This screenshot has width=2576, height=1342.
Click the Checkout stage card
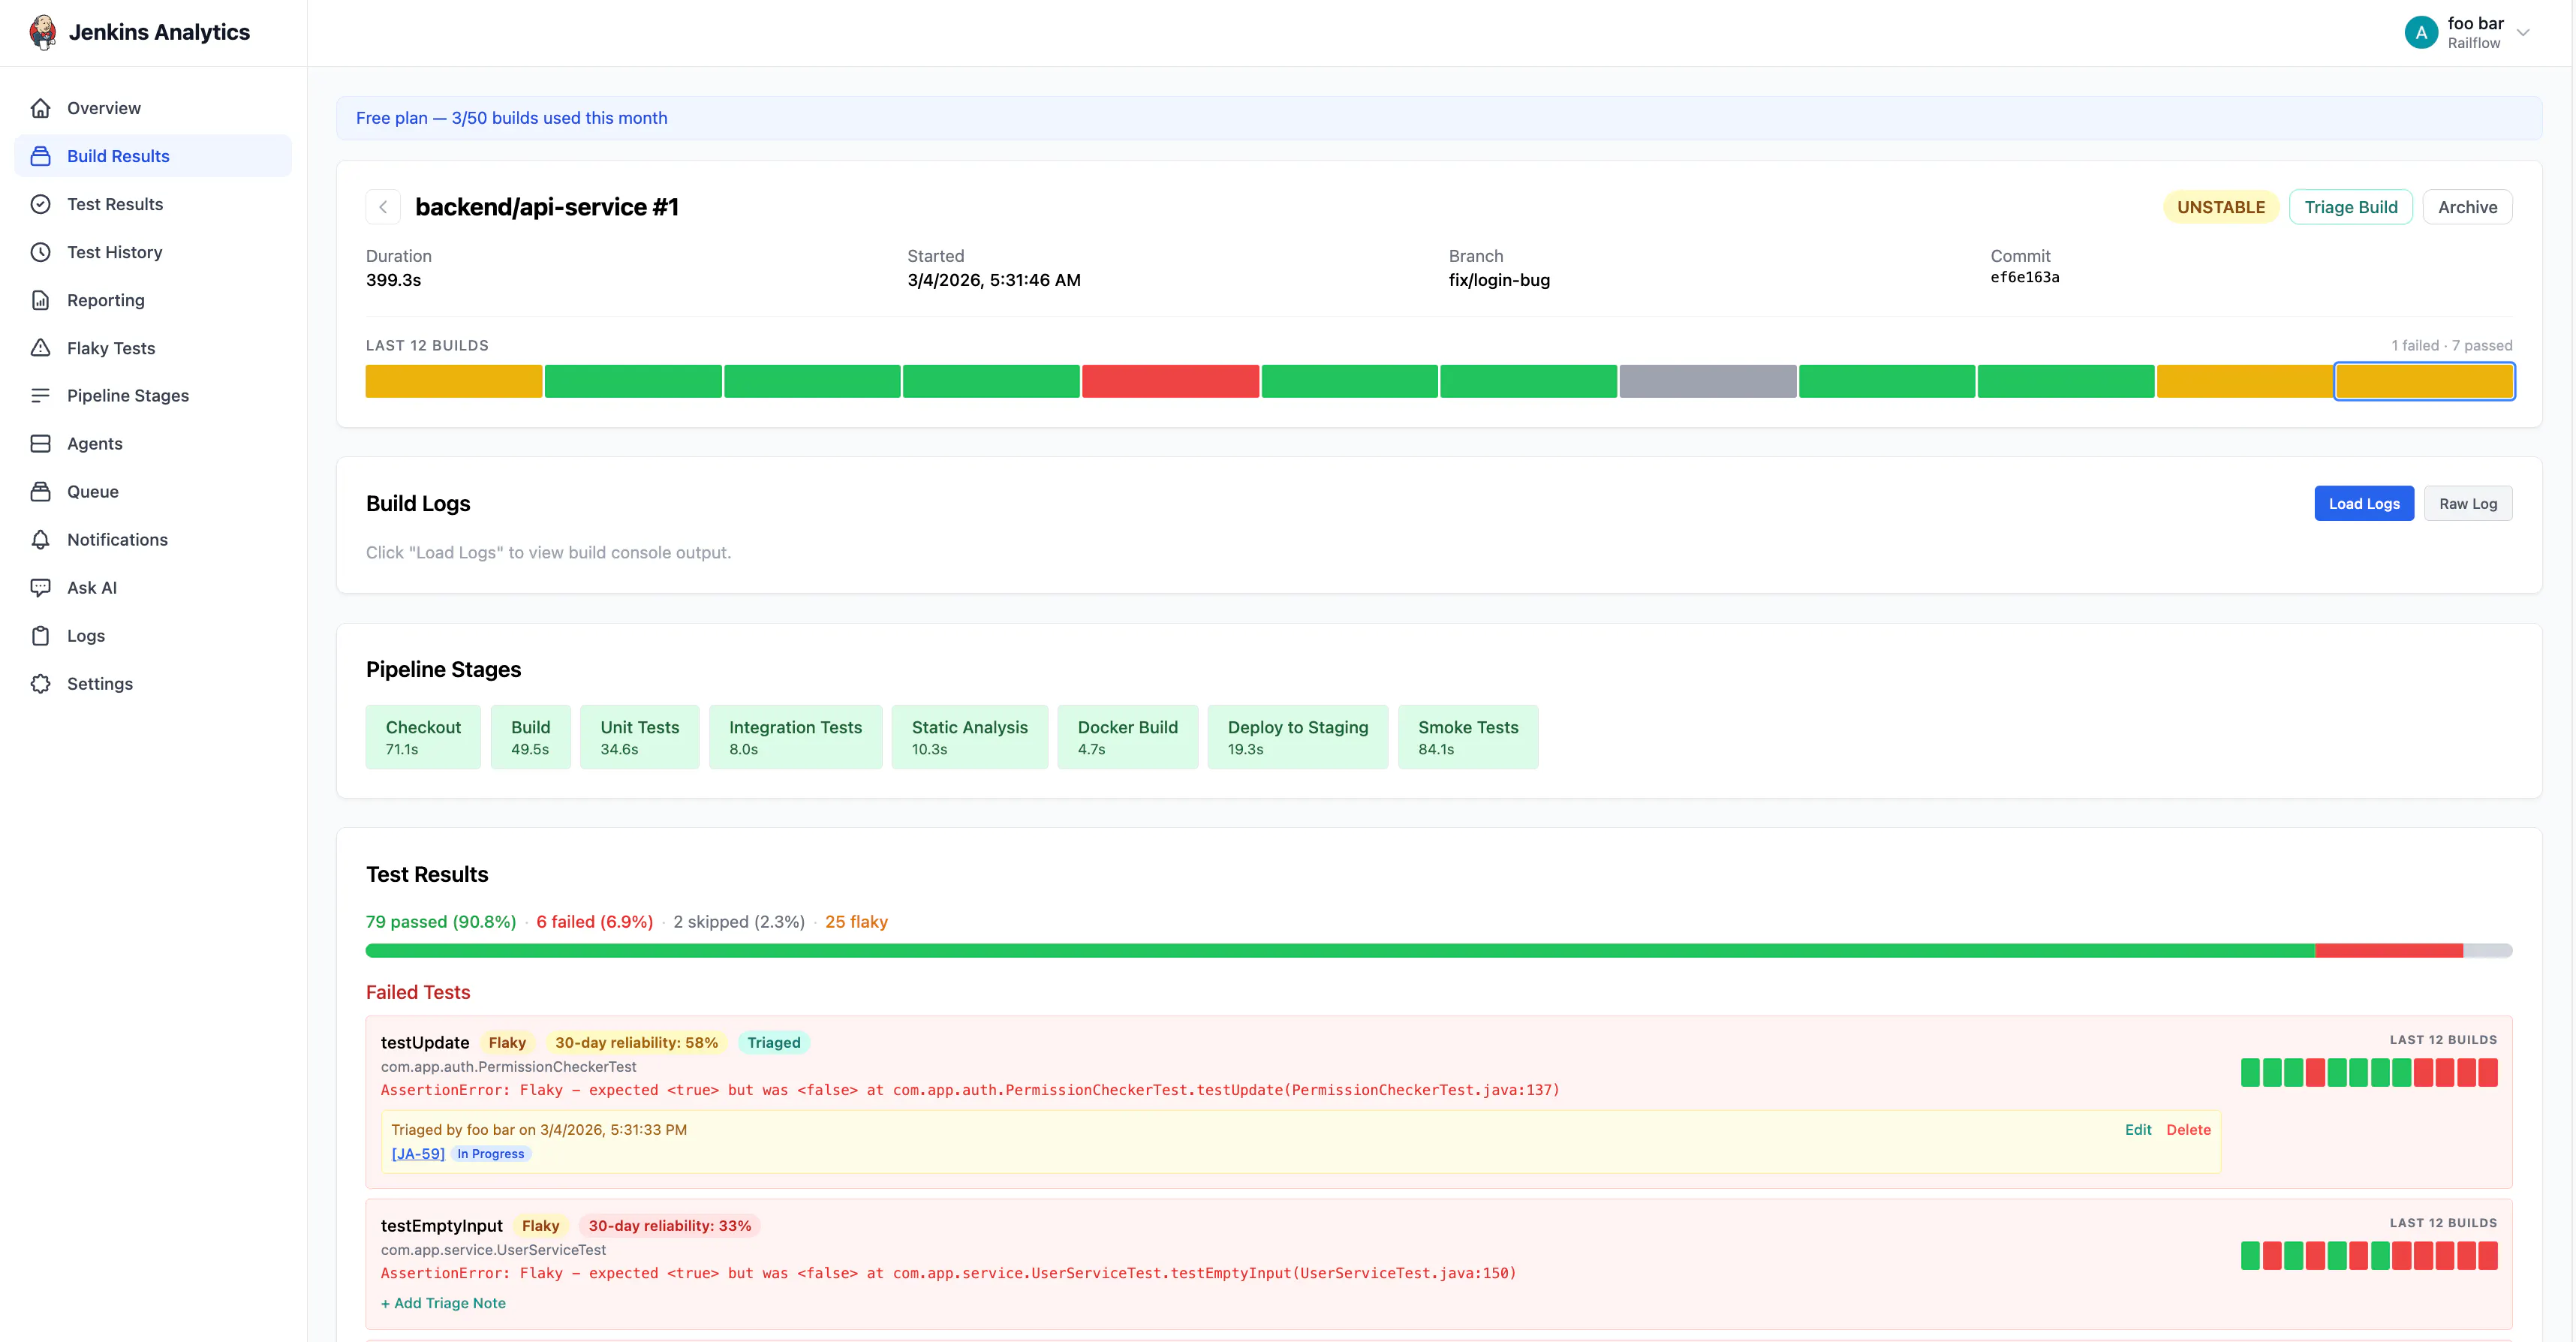pos(423,737)
